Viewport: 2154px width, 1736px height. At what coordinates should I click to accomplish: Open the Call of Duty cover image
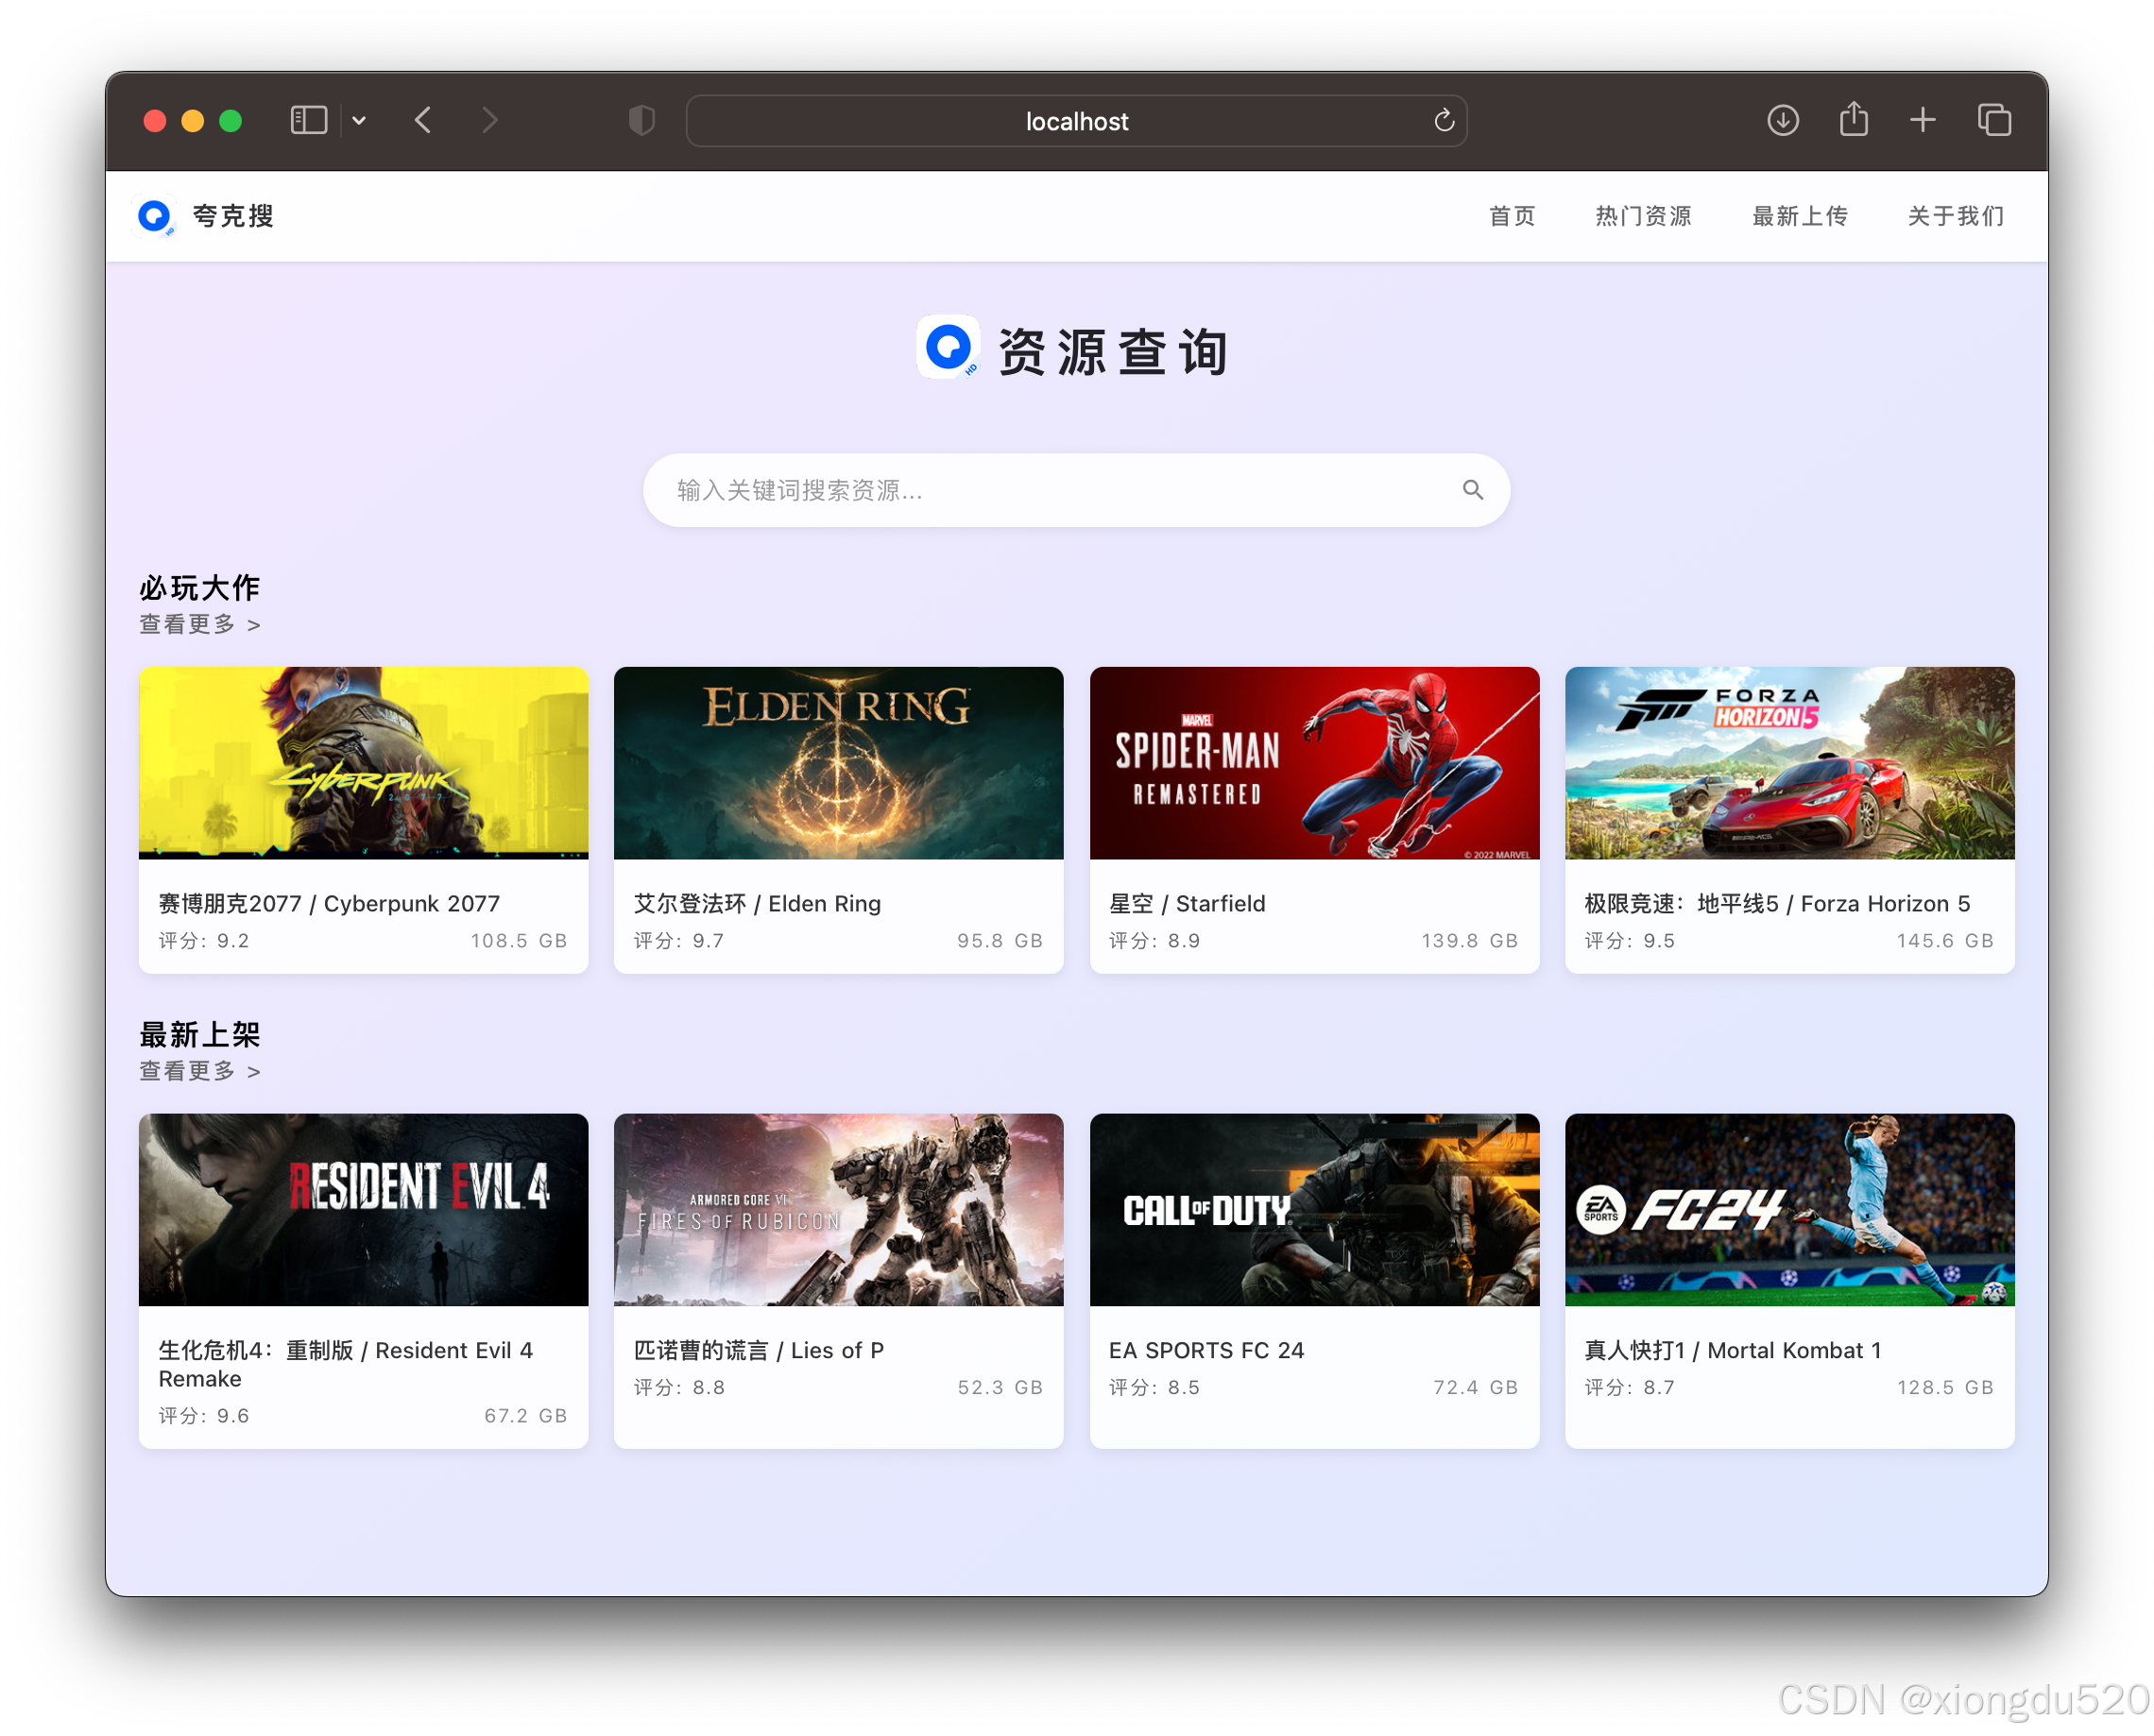pos(1314,1210)
